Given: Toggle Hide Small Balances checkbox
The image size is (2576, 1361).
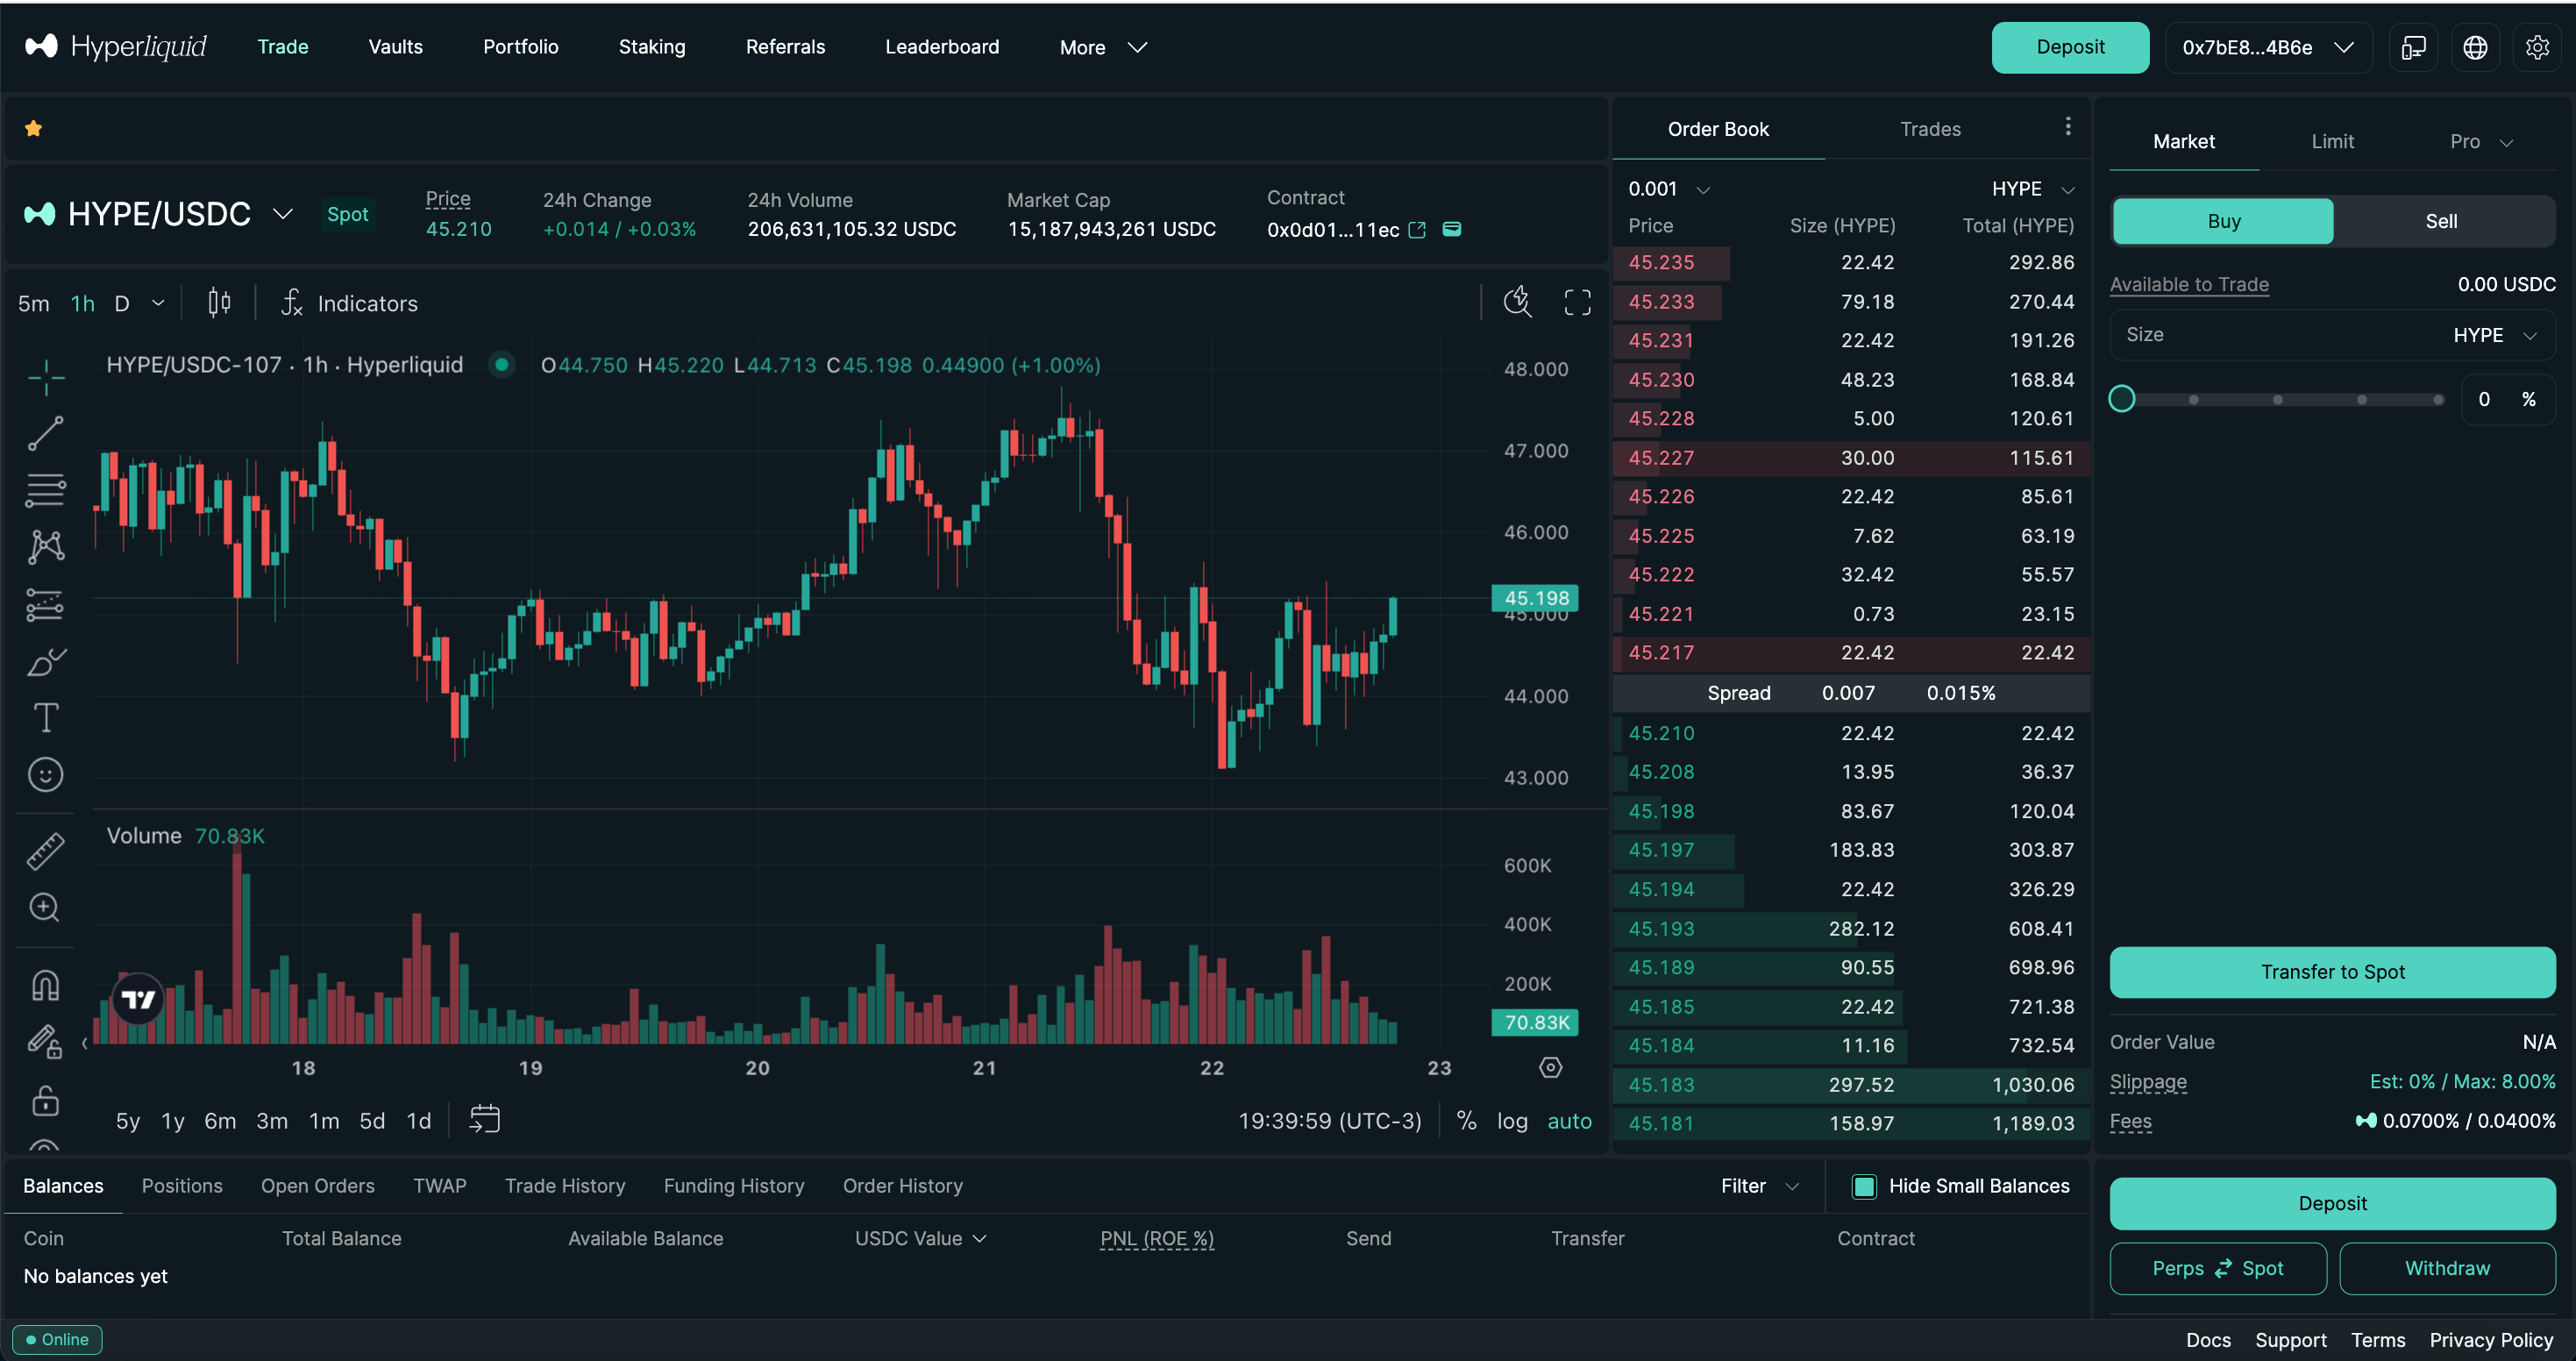Looking at the screenshot, I should (1864, 1186).
